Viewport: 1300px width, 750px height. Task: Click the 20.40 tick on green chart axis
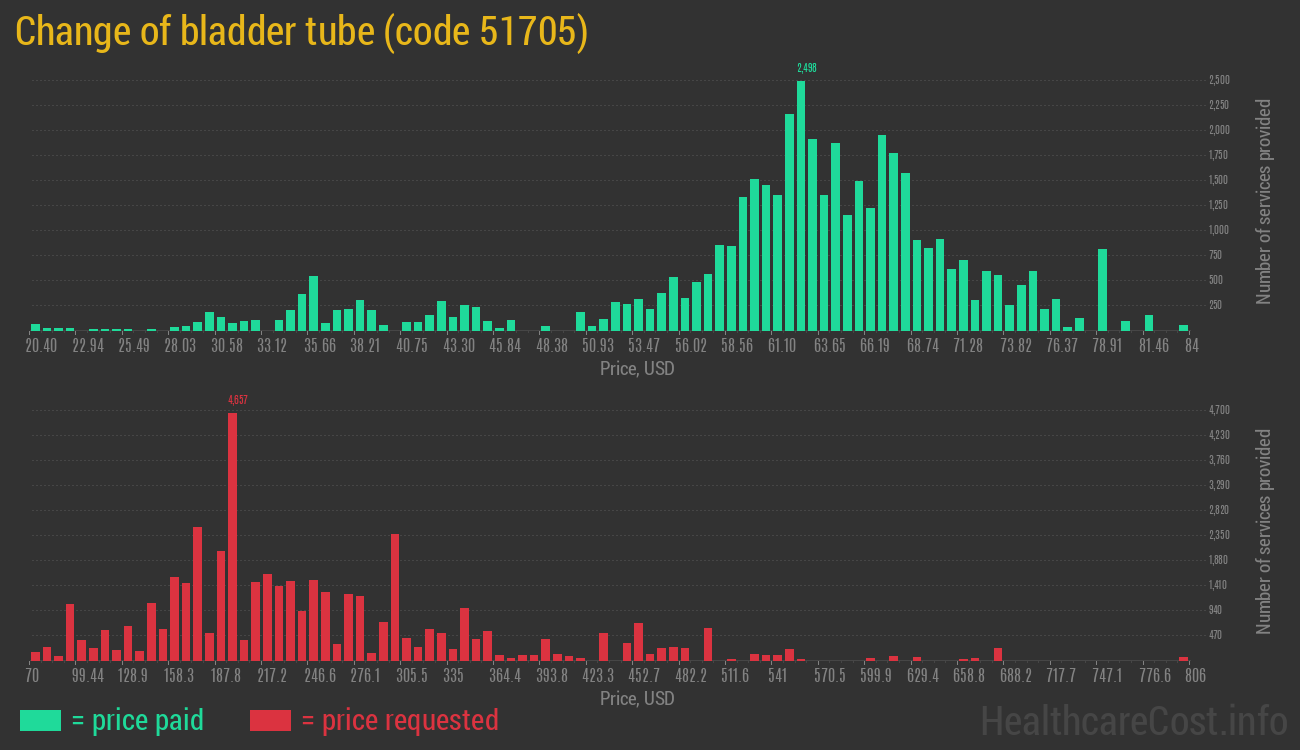click(41, 345)
